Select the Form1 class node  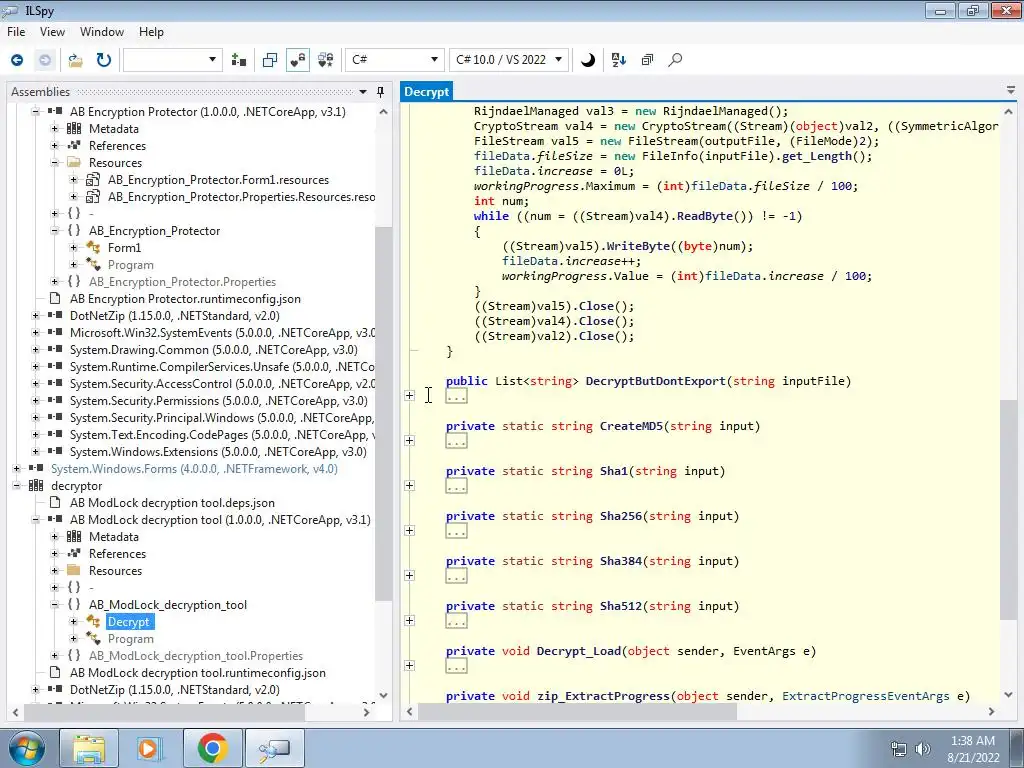click(124, 248)
